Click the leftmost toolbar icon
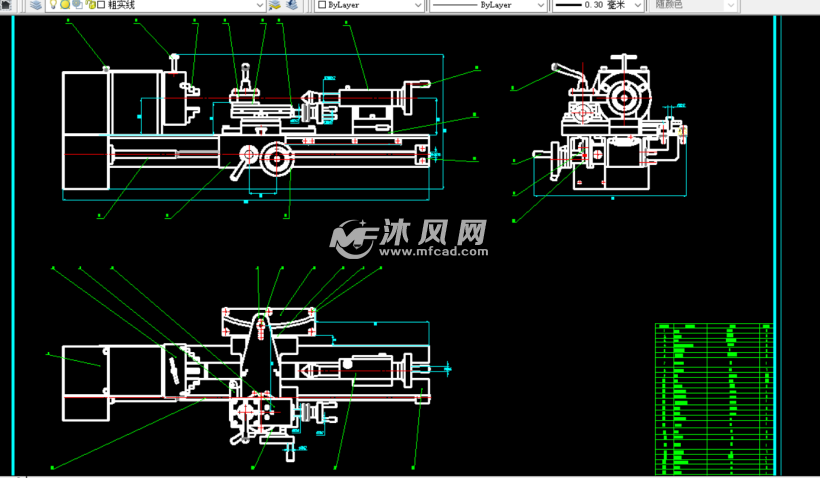820x478 pixels. pos(4,5)
